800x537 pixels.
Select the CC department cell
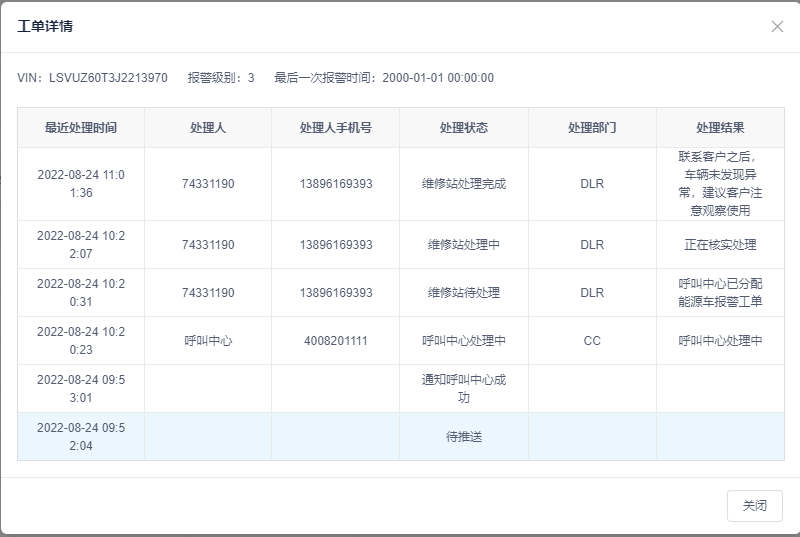tap(592, 341)
